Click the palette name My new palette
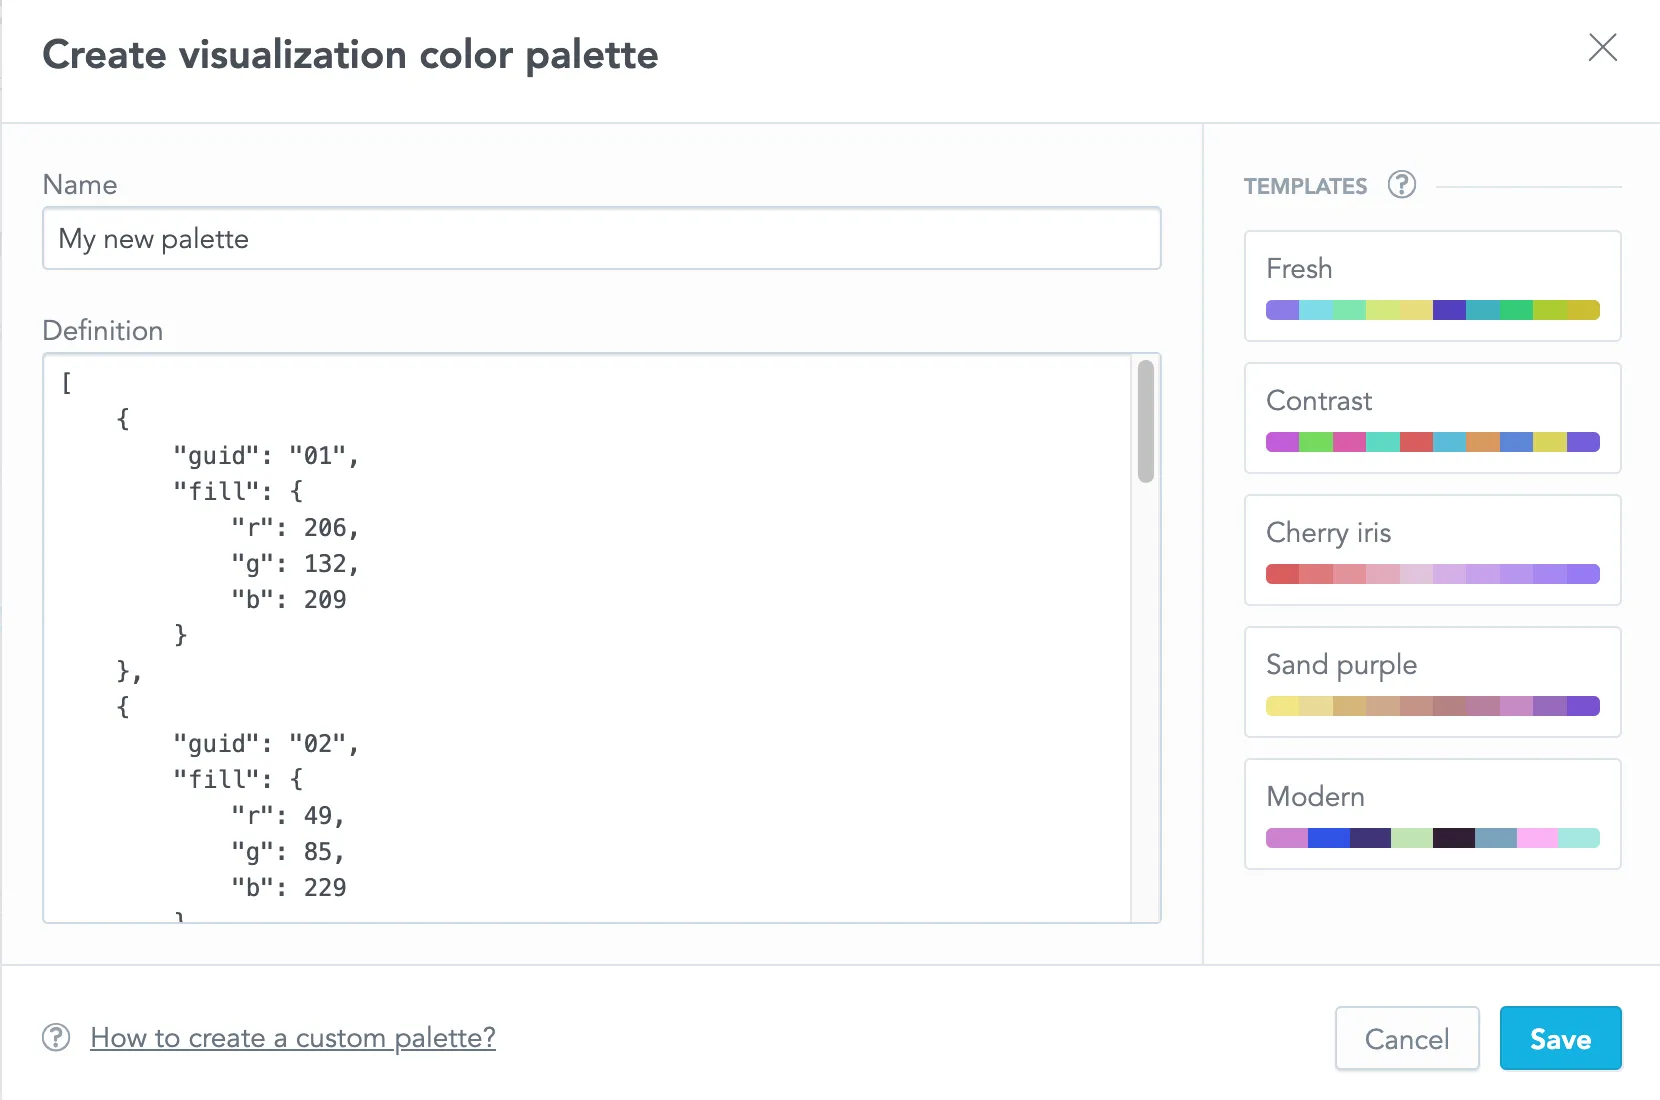This screenshot has height=1100, width=1660. (154, 239)
